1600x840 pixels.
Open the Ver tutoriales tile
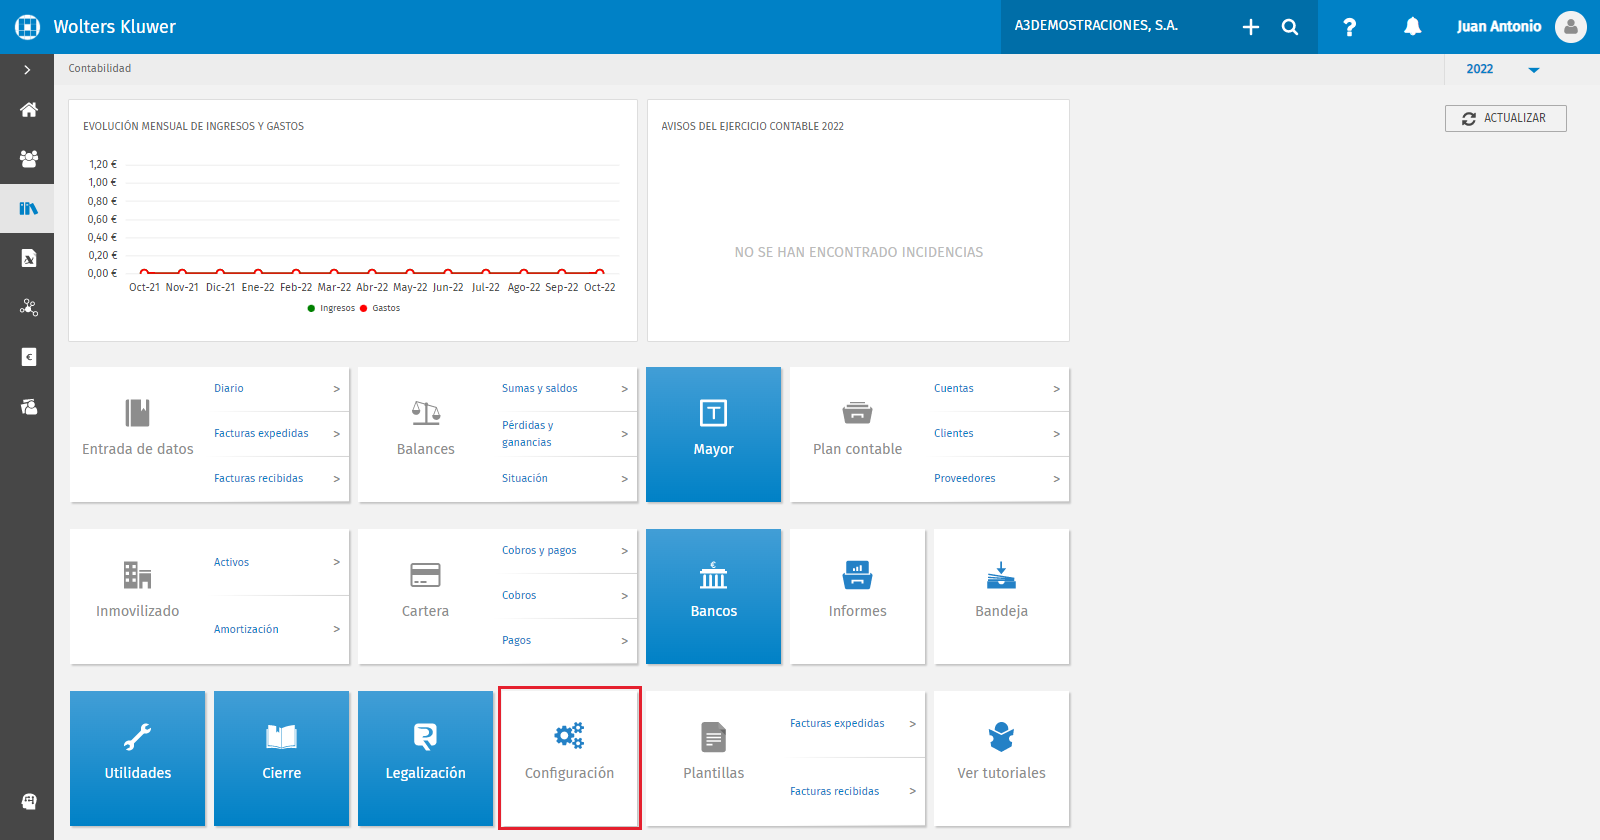click(1002, 758)
